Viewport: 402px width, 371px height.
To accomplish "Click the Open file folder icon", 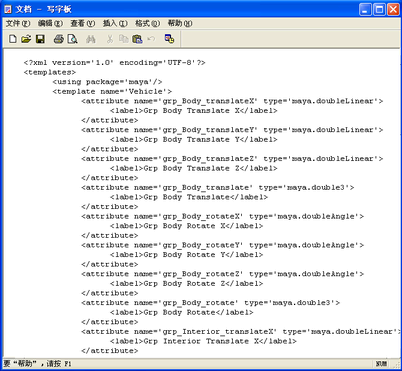I will point(26,39).
